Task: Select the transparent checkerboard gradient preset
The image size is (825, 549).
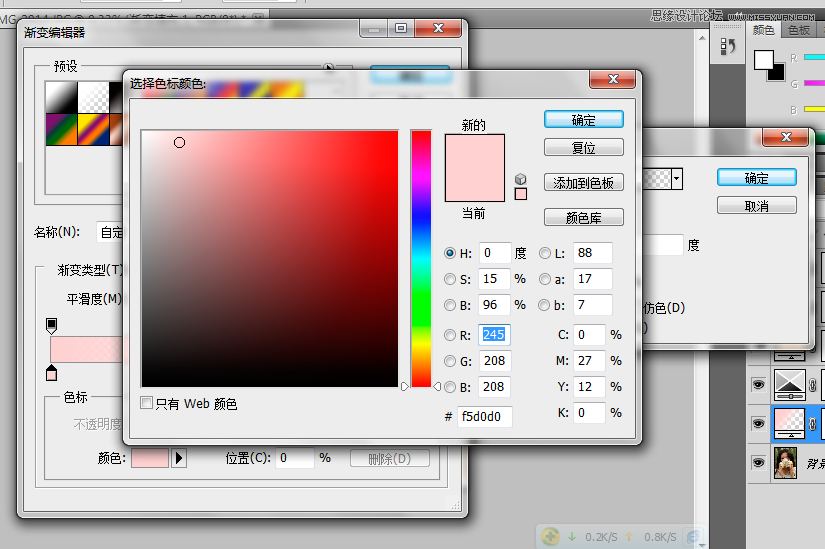Action: [93, 97]
